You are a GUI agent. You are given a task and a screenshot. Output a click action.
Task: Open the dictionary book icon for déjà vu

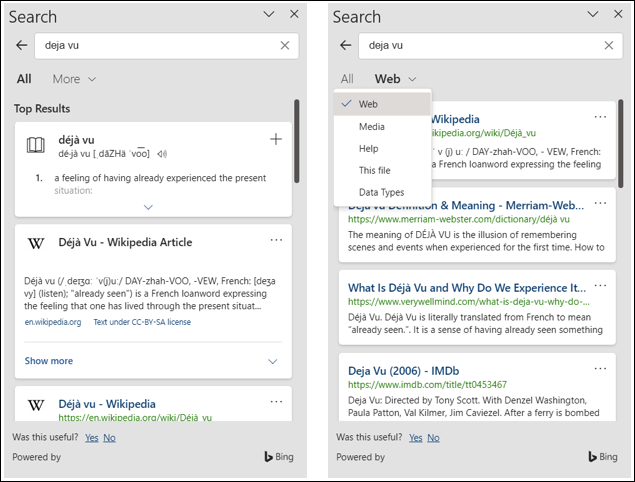(x=36, y=145)
